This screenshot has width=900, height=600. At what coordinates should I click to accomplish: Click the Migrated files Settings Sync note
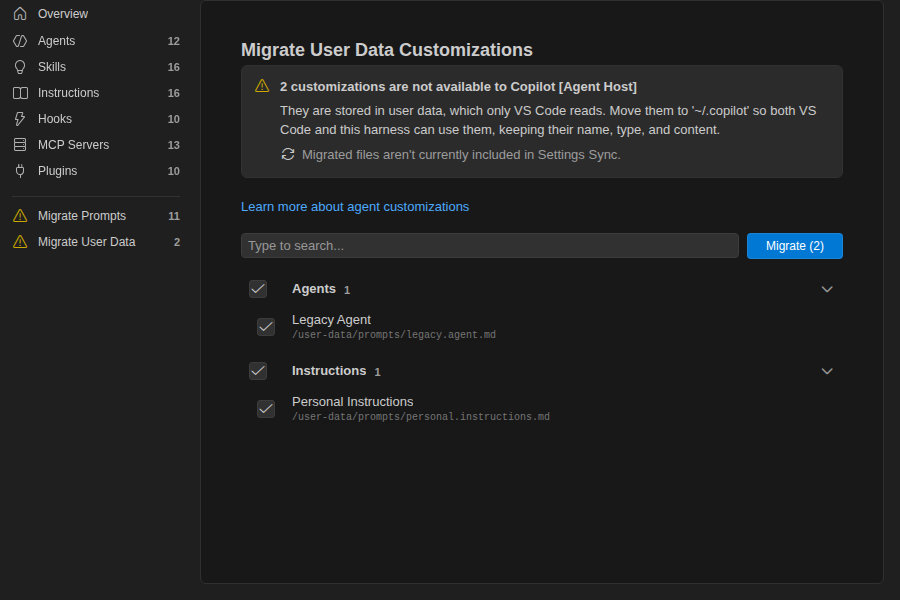461,155
